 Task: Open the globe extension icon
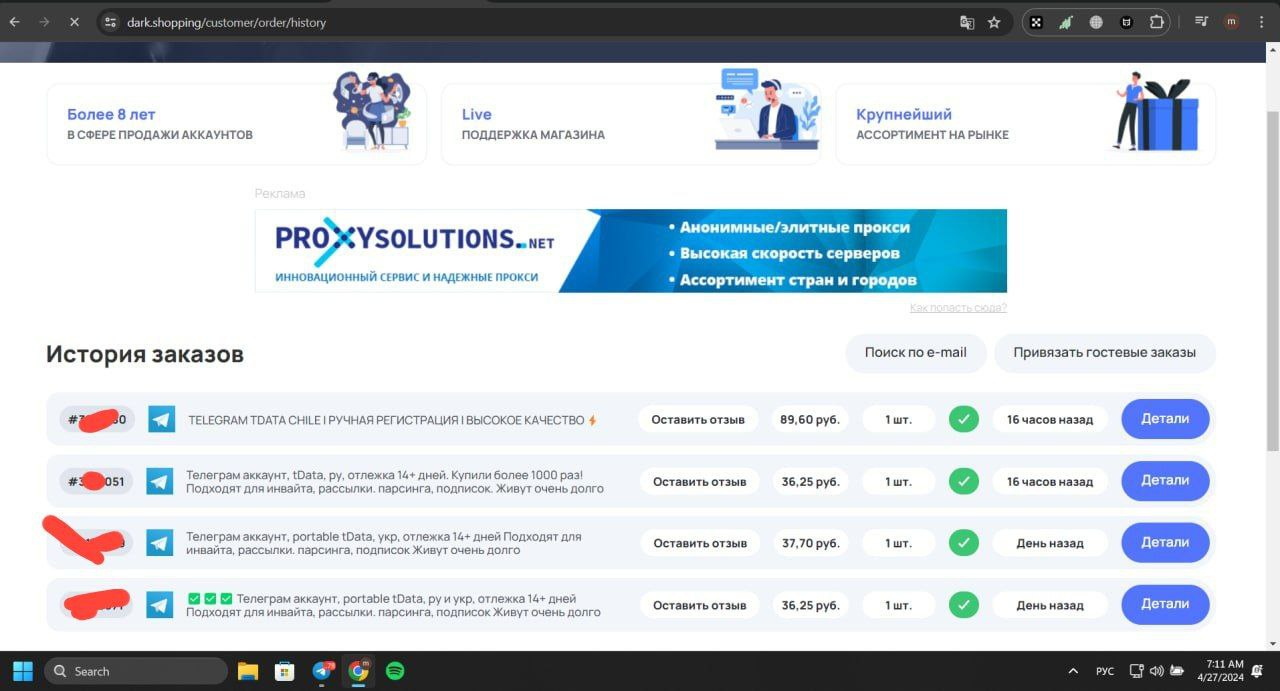(x=1096, y=22)
